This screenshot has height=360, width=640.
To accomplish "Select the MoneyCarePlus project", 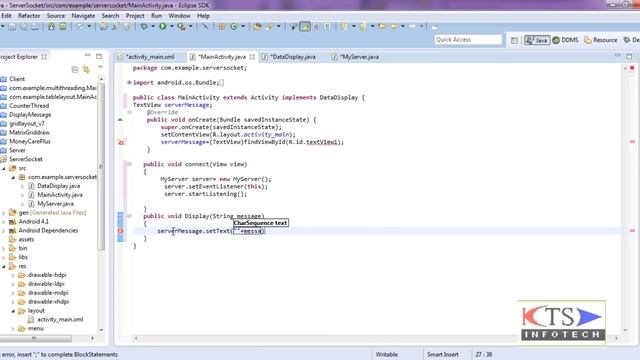I will tap(30, 141).
